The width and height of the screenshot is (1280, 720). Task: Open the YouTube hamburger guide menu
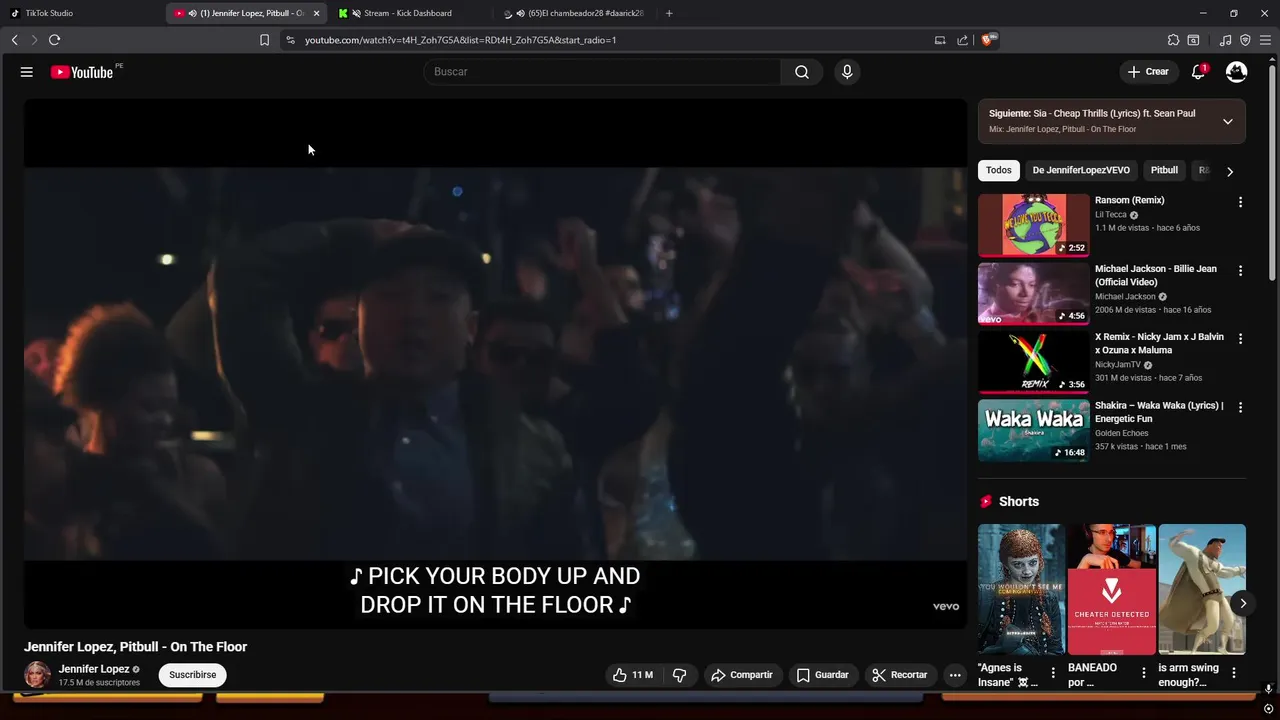point(27,72)
